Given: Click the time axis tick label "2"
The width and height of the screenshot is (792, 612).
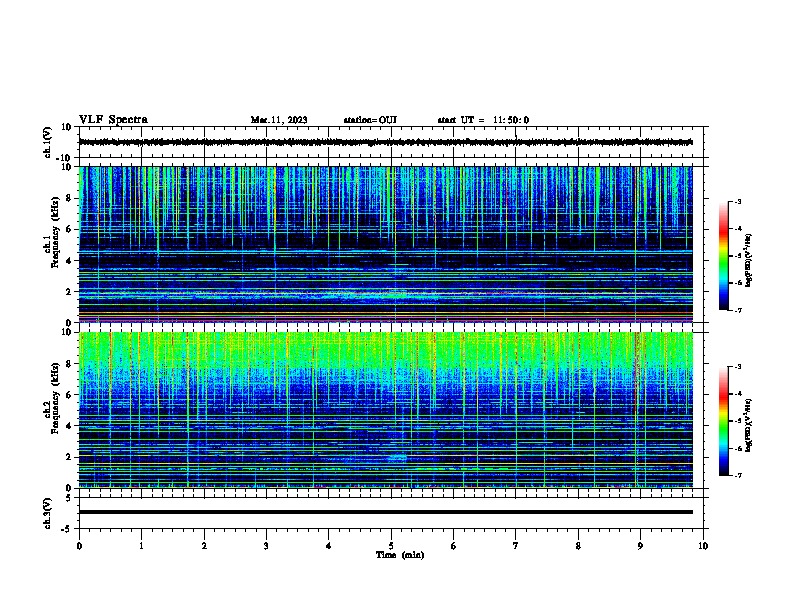Looking at the screenshot, I should (204, 546).
